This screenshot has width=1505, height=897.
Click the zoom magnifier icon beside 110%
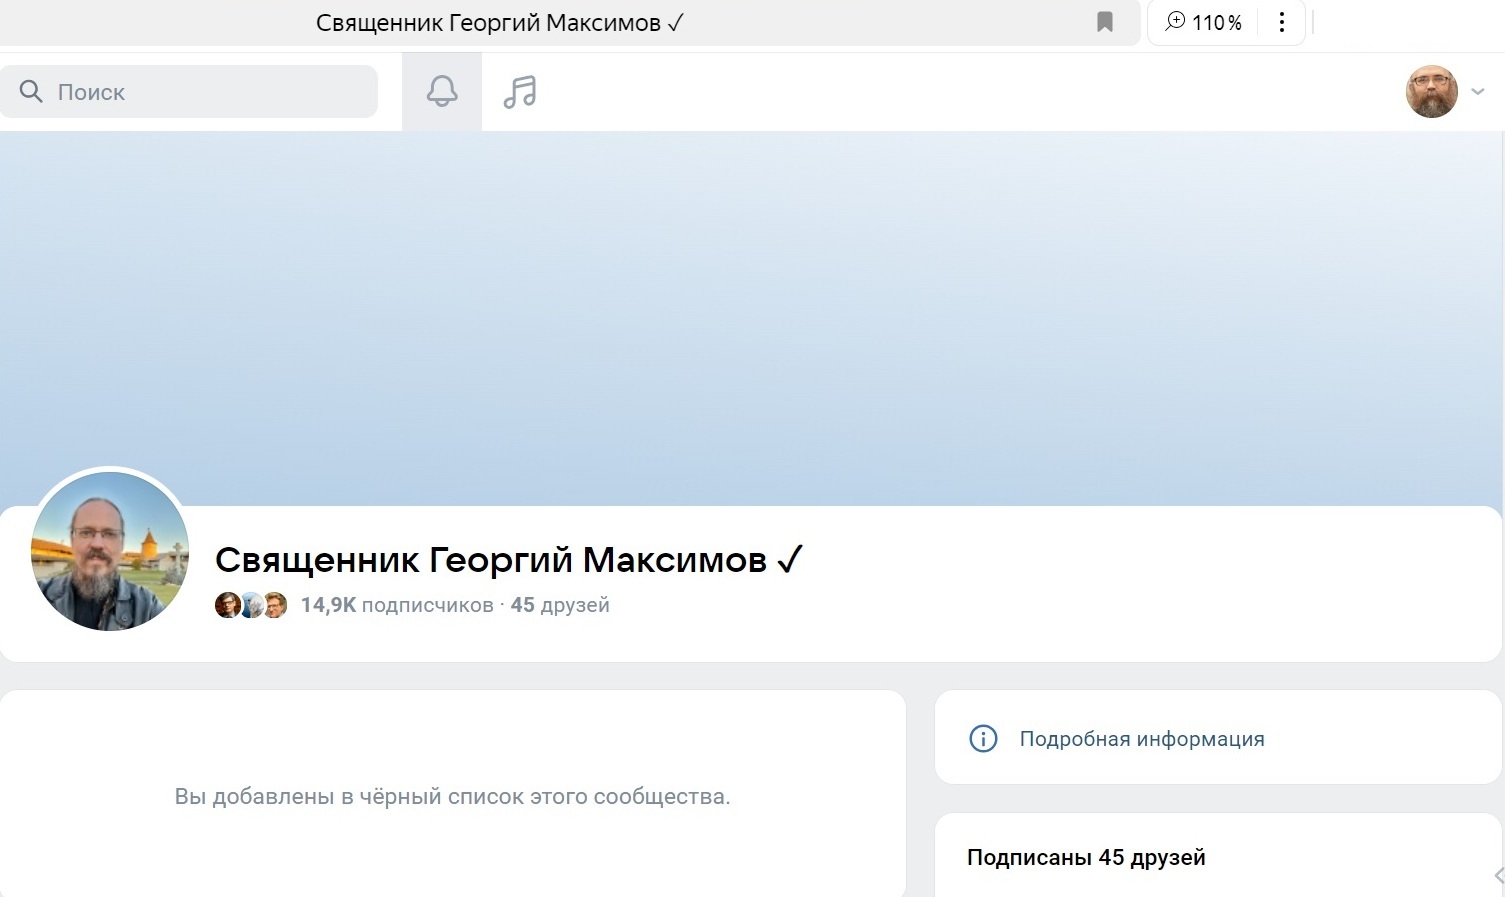tap(1175, 22)
